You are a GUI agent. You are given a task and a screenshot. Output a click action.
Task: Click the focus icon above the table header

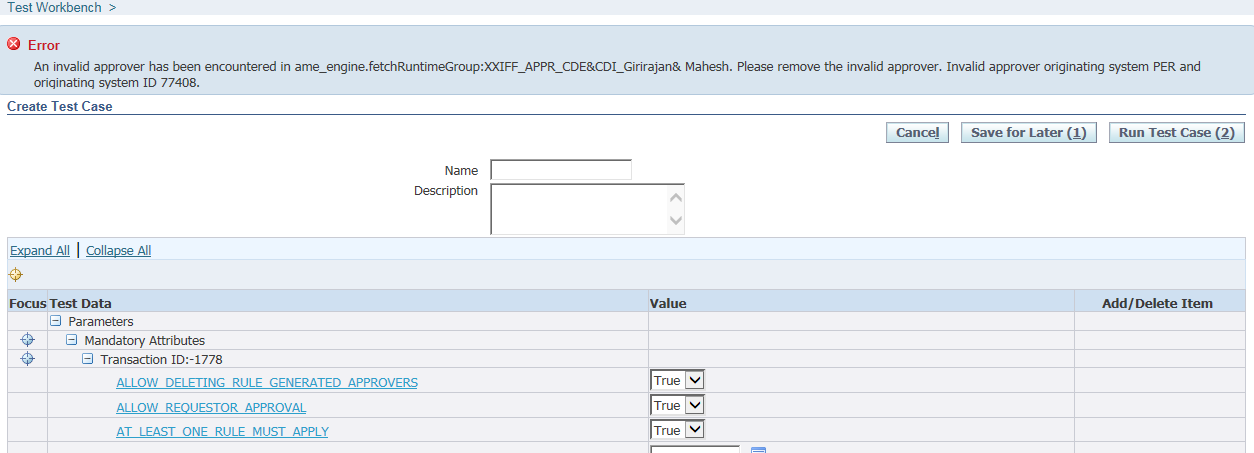[15, 275]
